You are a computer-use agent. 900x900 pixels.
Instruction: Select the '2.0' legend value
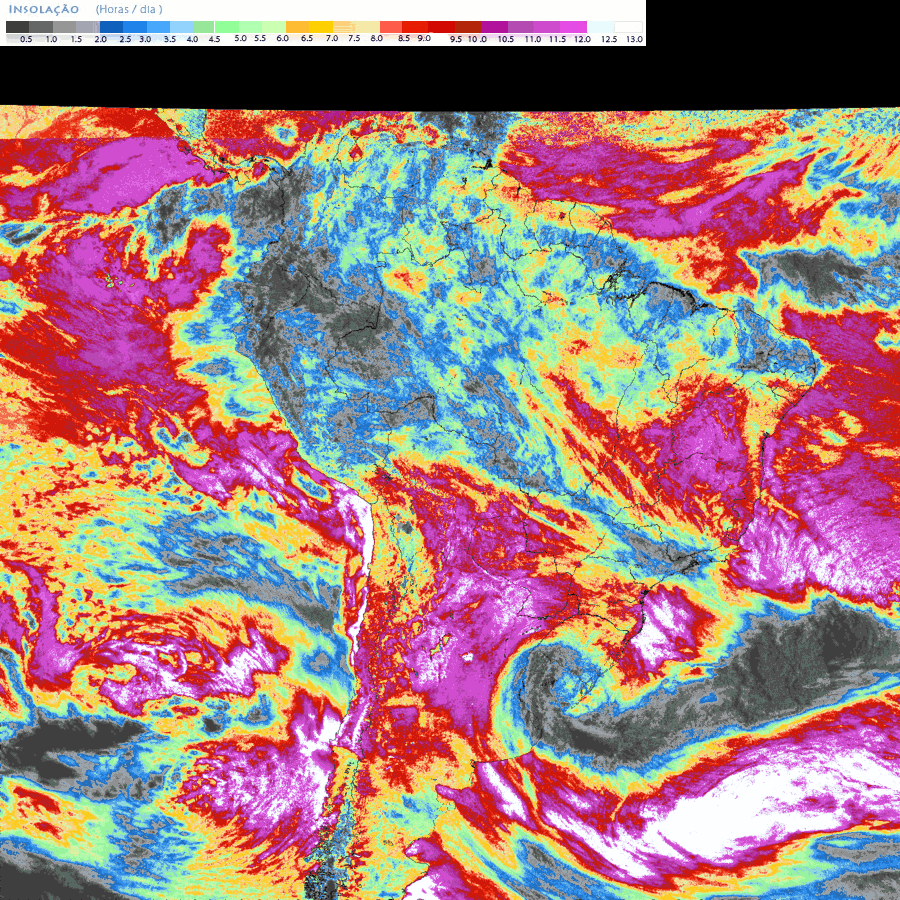point(100,39)
